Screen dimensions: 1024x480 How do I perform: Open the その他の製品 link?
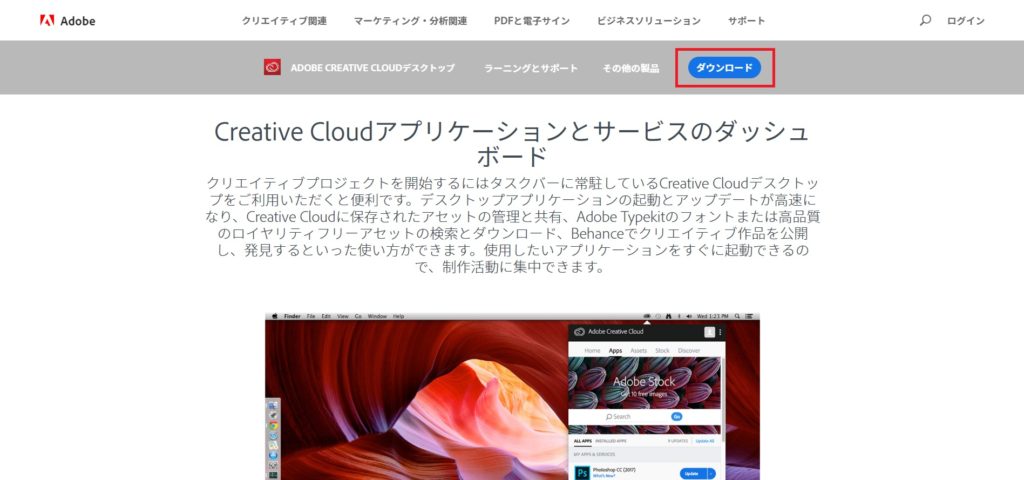coord(631,68)
